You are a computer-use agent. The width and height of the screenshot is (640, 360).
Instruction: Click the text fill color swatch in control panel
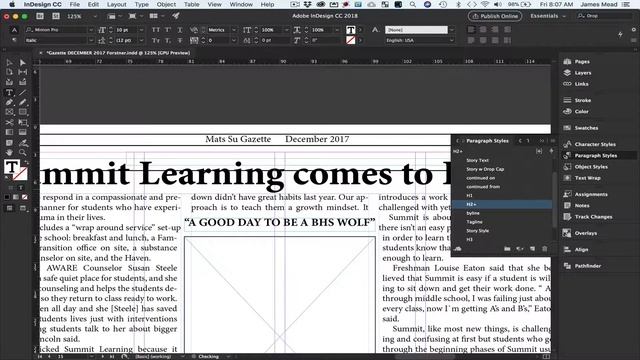pos(351,30)
